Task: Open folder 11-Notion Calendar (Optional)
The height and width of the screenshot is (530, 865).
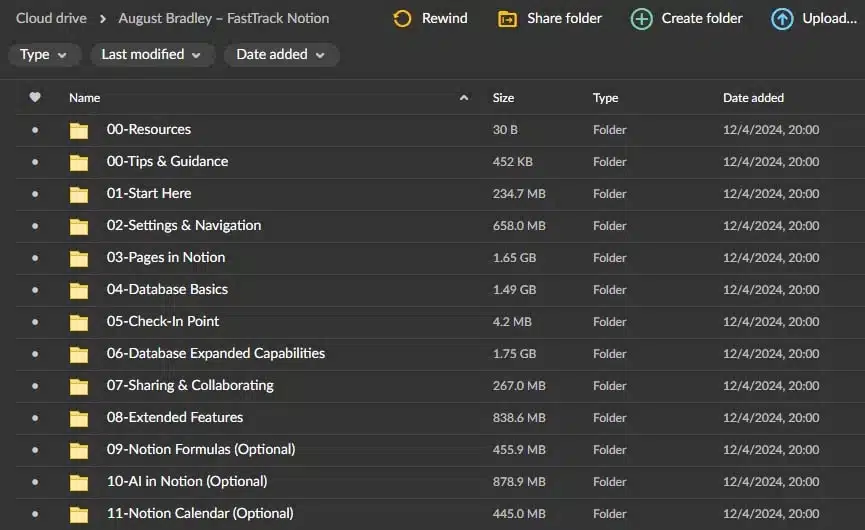Action: pyautogui.click(x=200, y=513)
